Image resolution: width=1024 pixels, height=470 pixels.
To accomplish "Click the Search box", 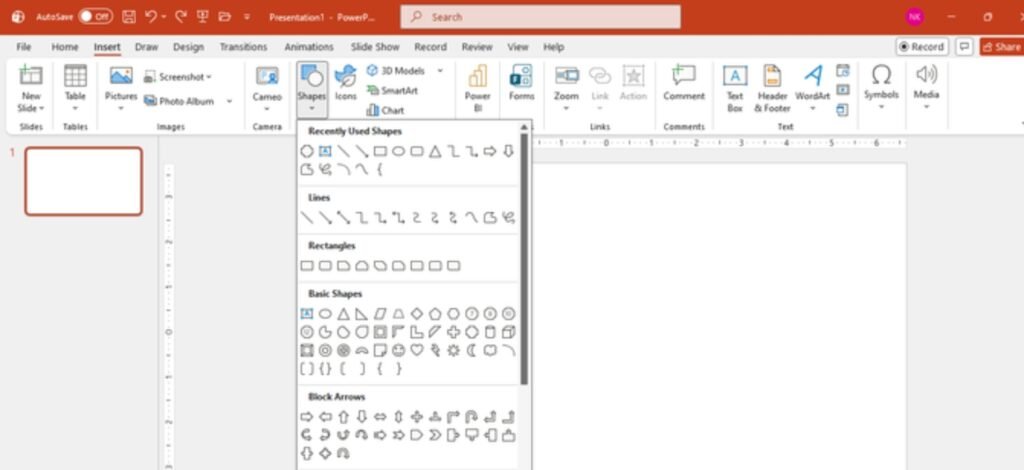I will point(541,17).
